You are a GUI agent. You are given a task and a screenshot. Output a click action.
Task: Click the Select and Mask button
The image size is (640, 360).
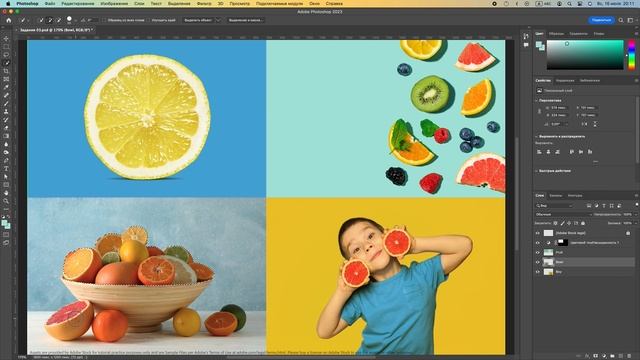pos(246,20)
